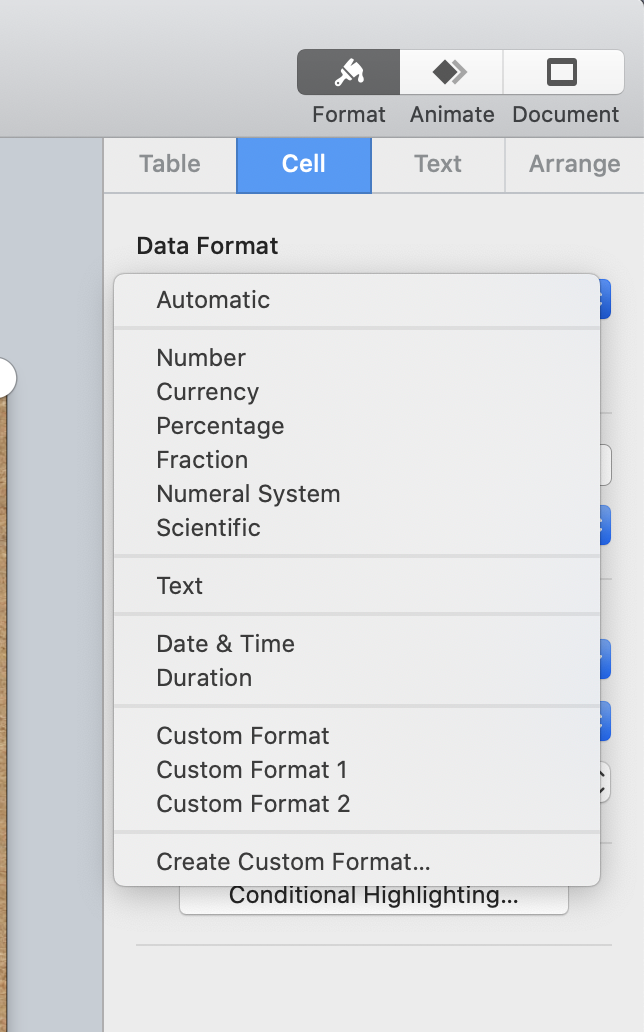Choose Percentage data format
Screen dimensions: 644x1032
coord(220,426)
